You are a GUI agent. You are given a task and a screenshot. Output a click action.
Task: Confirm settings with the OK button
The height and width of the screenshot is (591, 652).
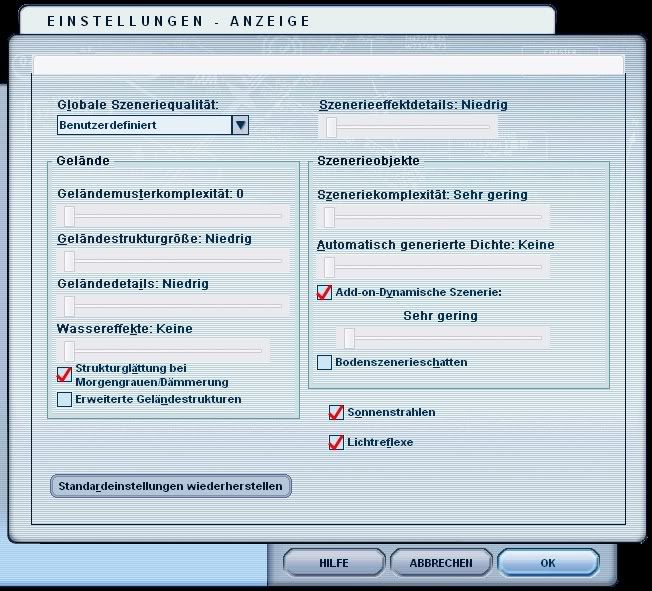point(547,563)
